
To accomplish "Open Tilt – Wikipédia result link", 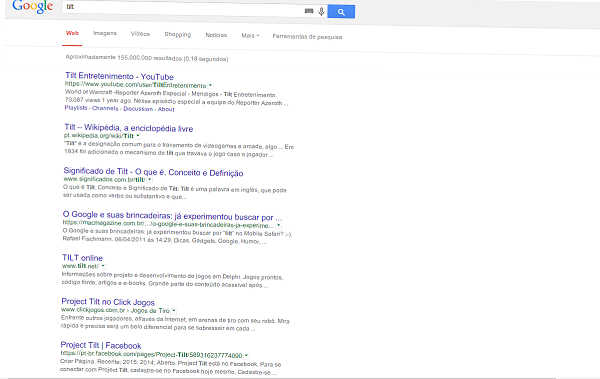I will pos(129,127).
